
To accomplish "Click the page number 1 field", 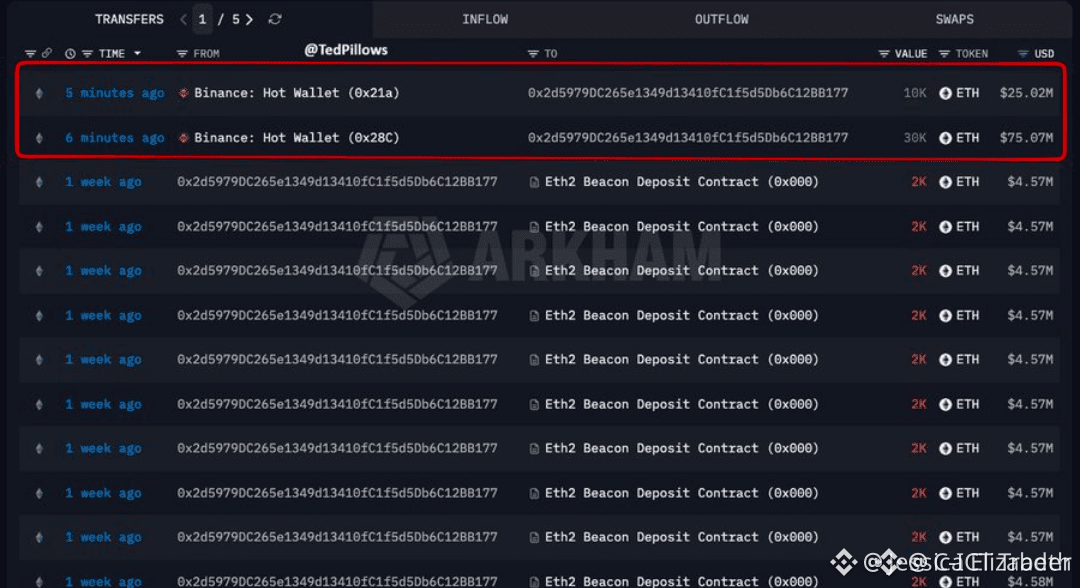I will [x=202, y=19].
